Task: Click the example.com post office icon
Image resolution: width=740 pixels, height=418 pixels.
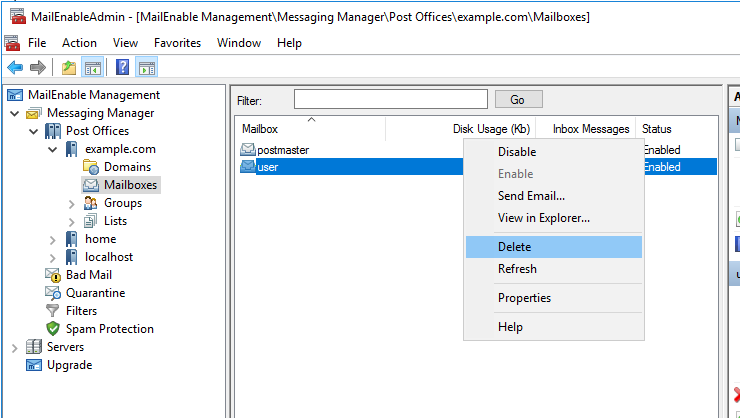Action: point(71,149)
